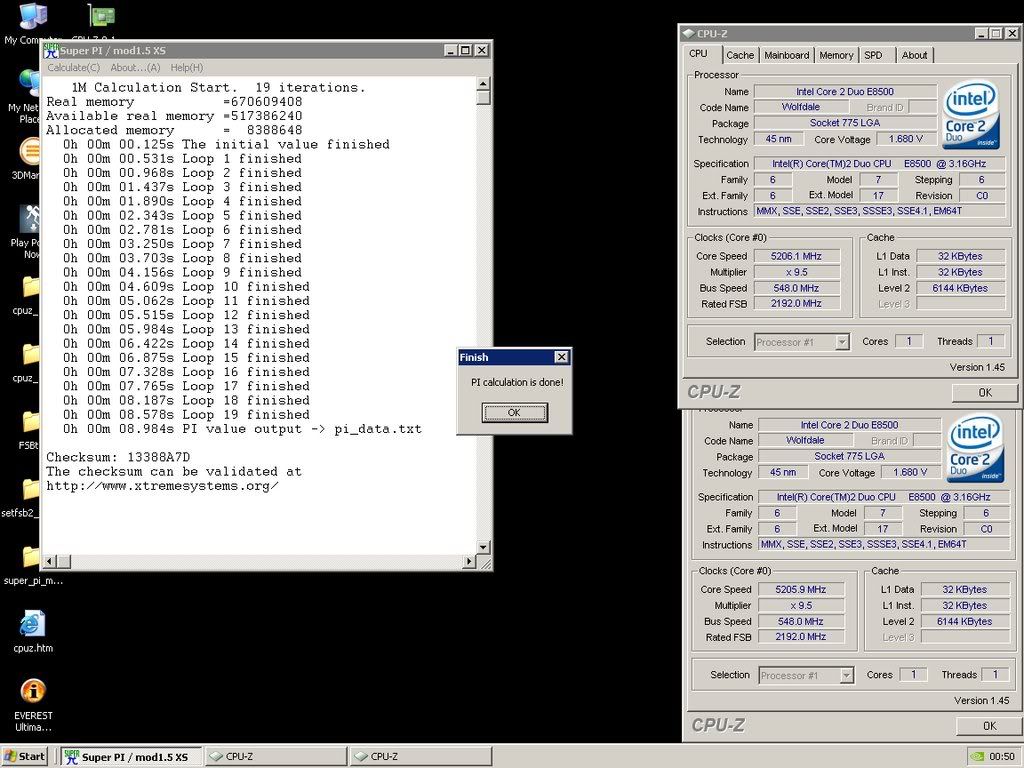Open the Windows Start menu
Viewport: 1024px width, 768px height.
(x=25, y=756)
